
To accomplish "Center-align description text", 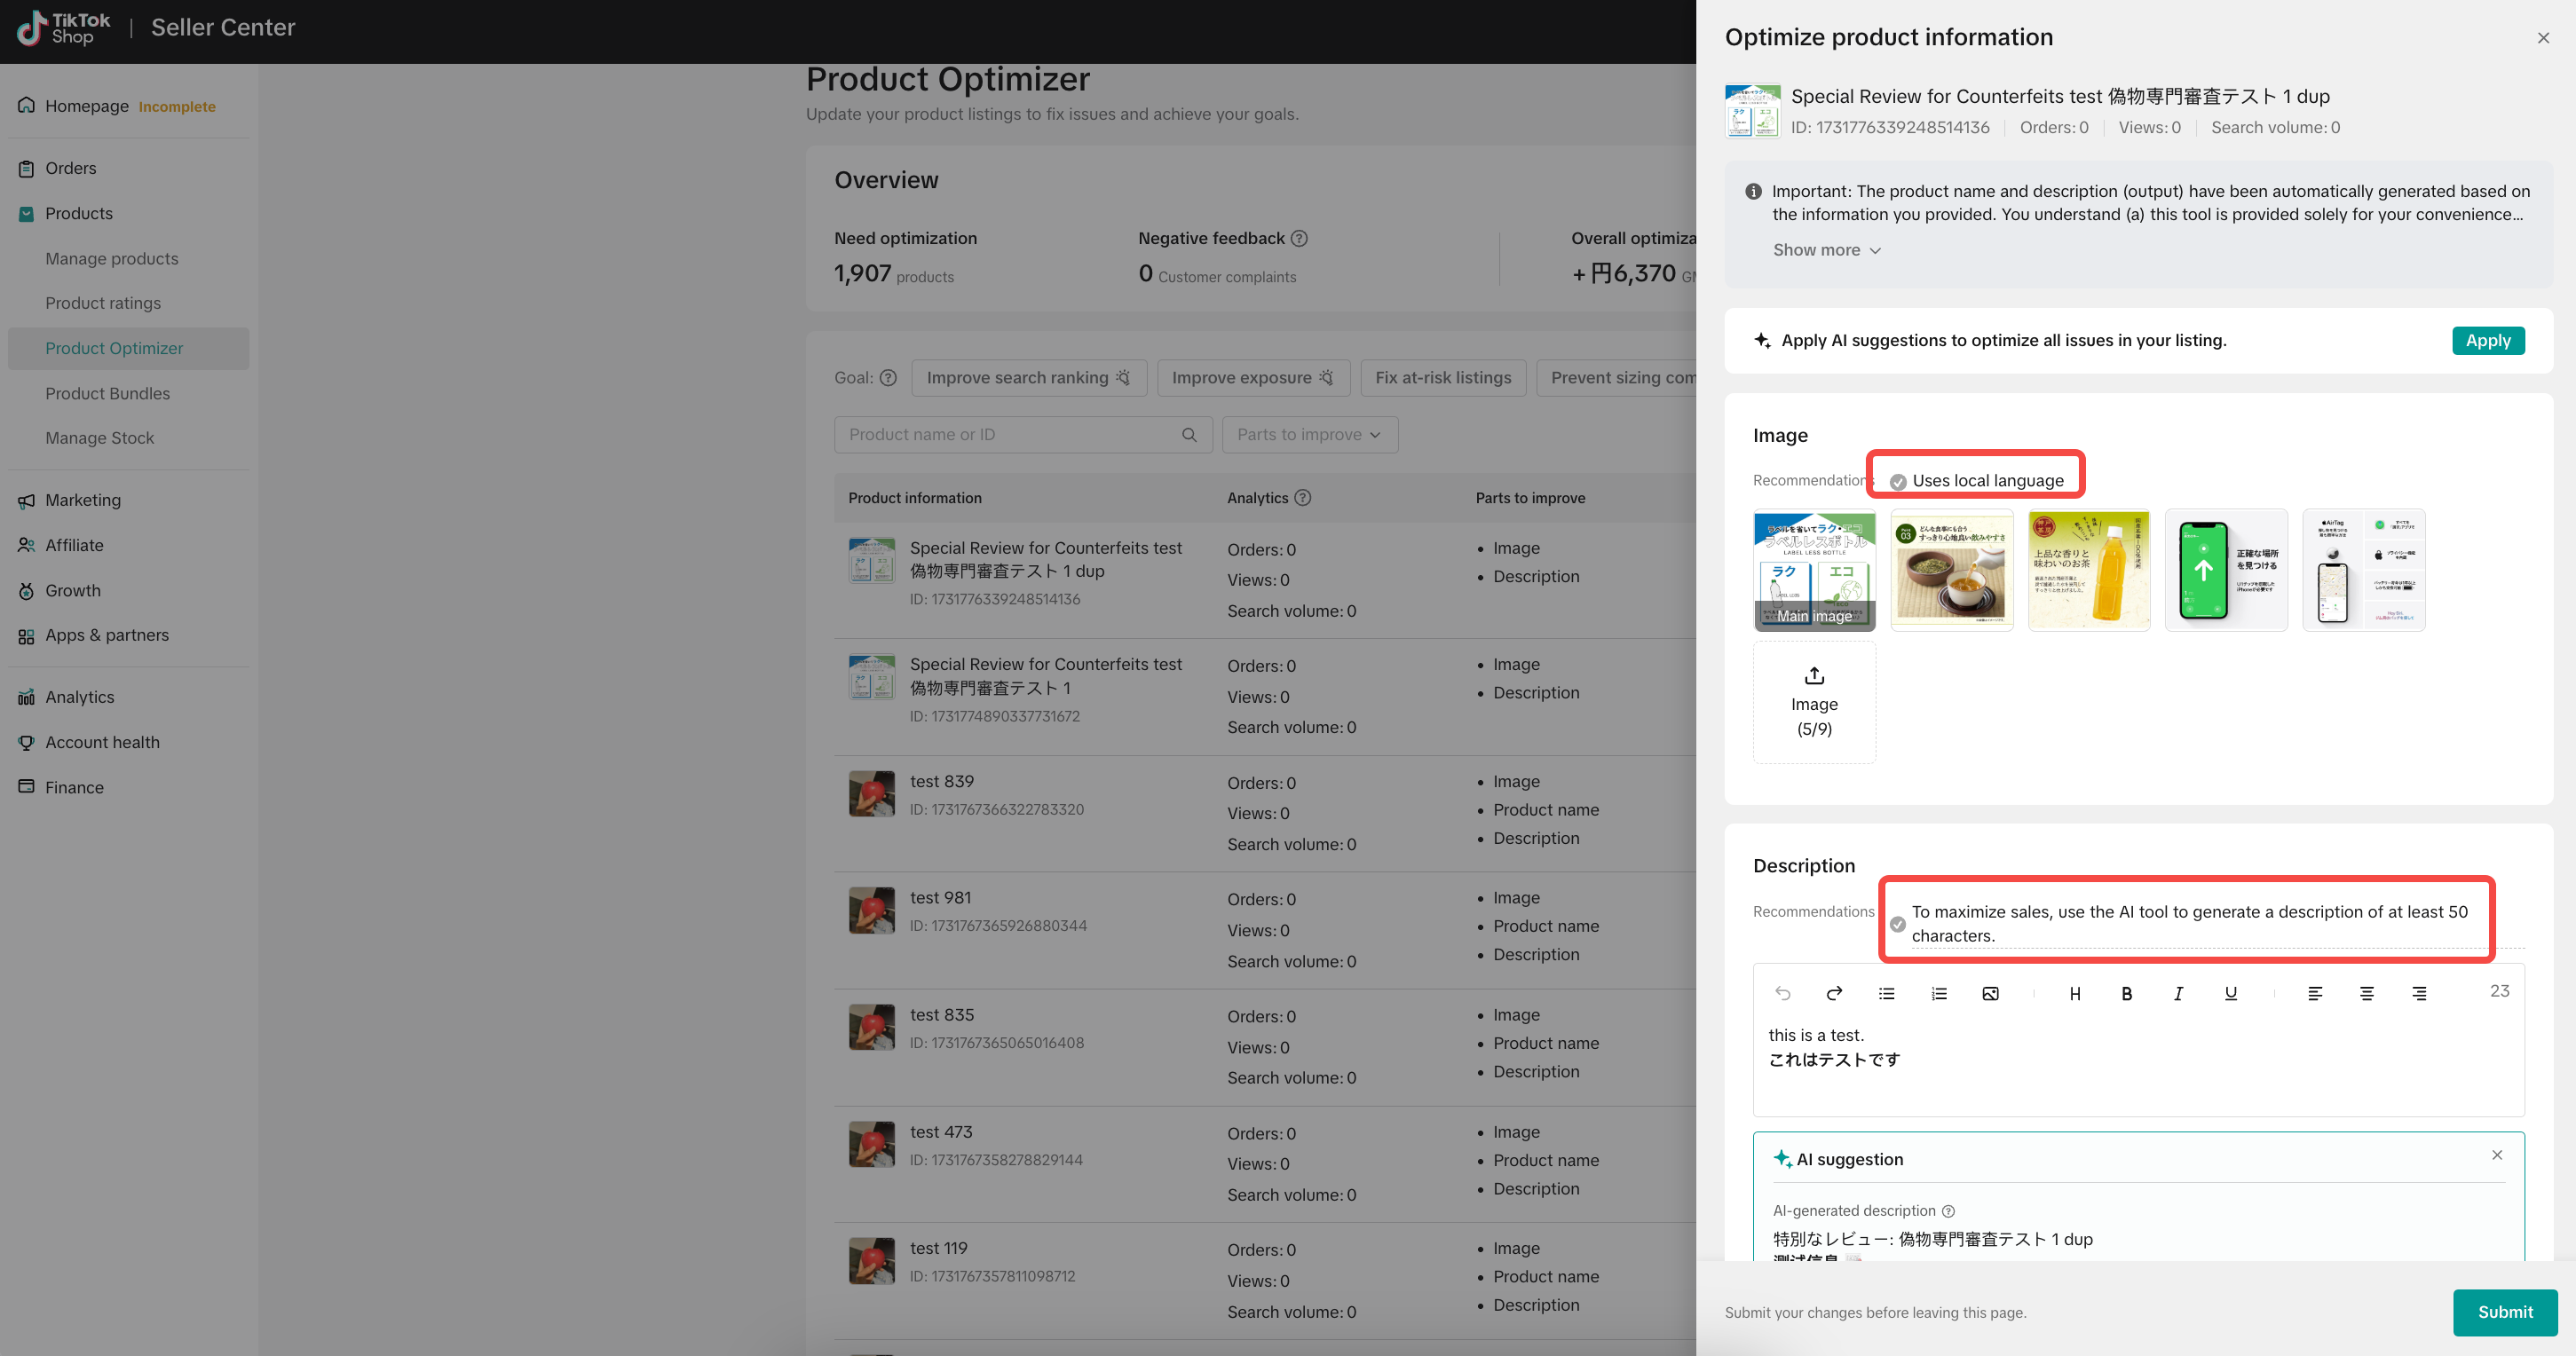I will pyautogui.click(x=2367, y=993).
